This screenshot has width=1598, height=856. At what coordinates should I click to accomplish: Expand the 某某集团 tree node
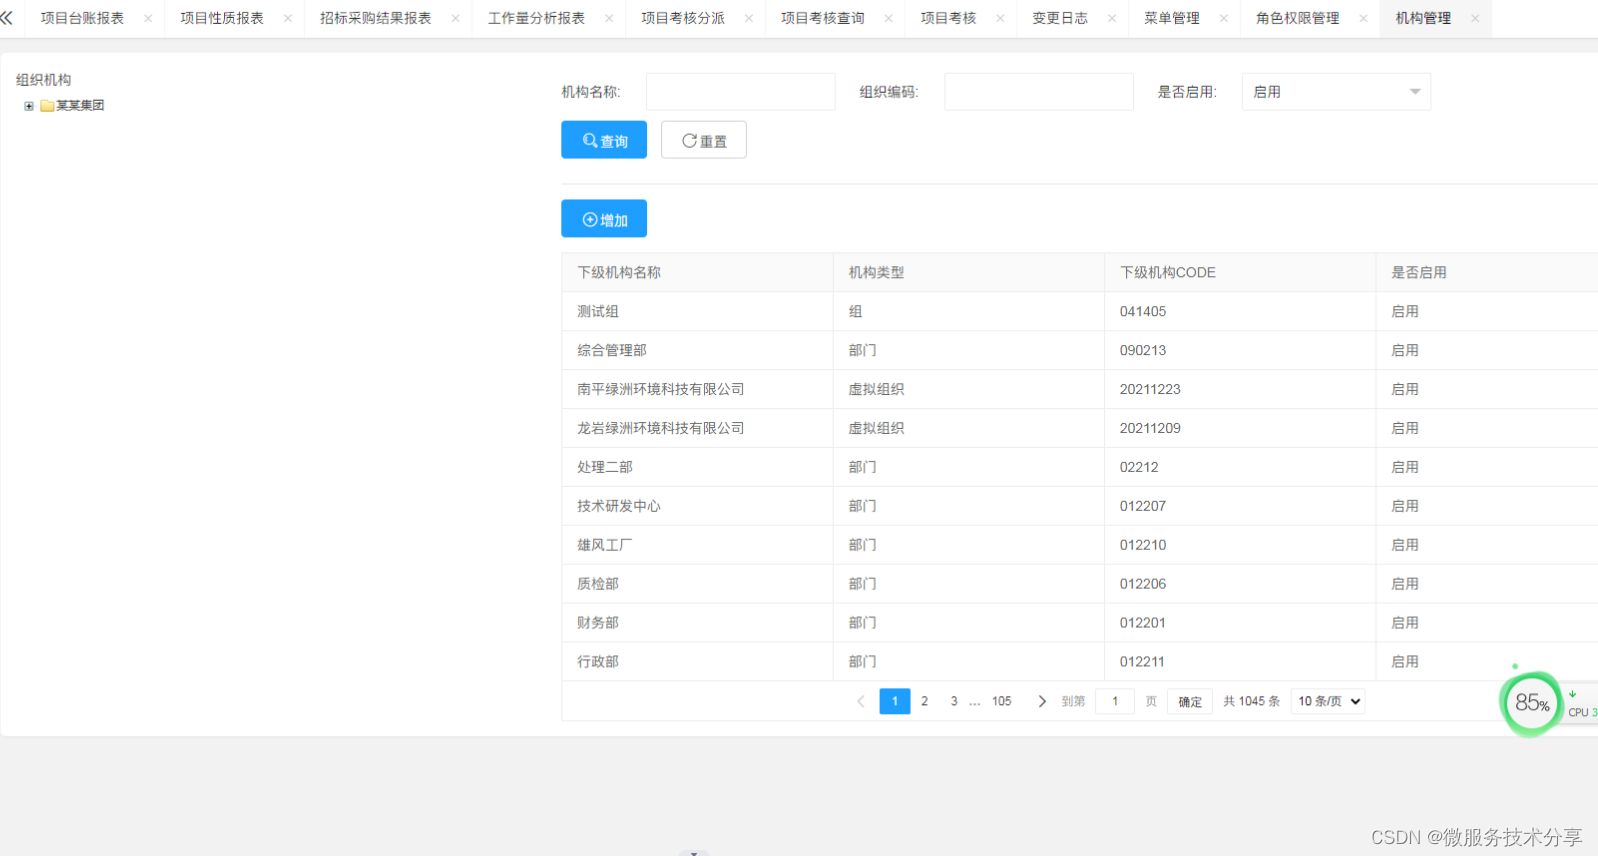[x=29, y=106]
